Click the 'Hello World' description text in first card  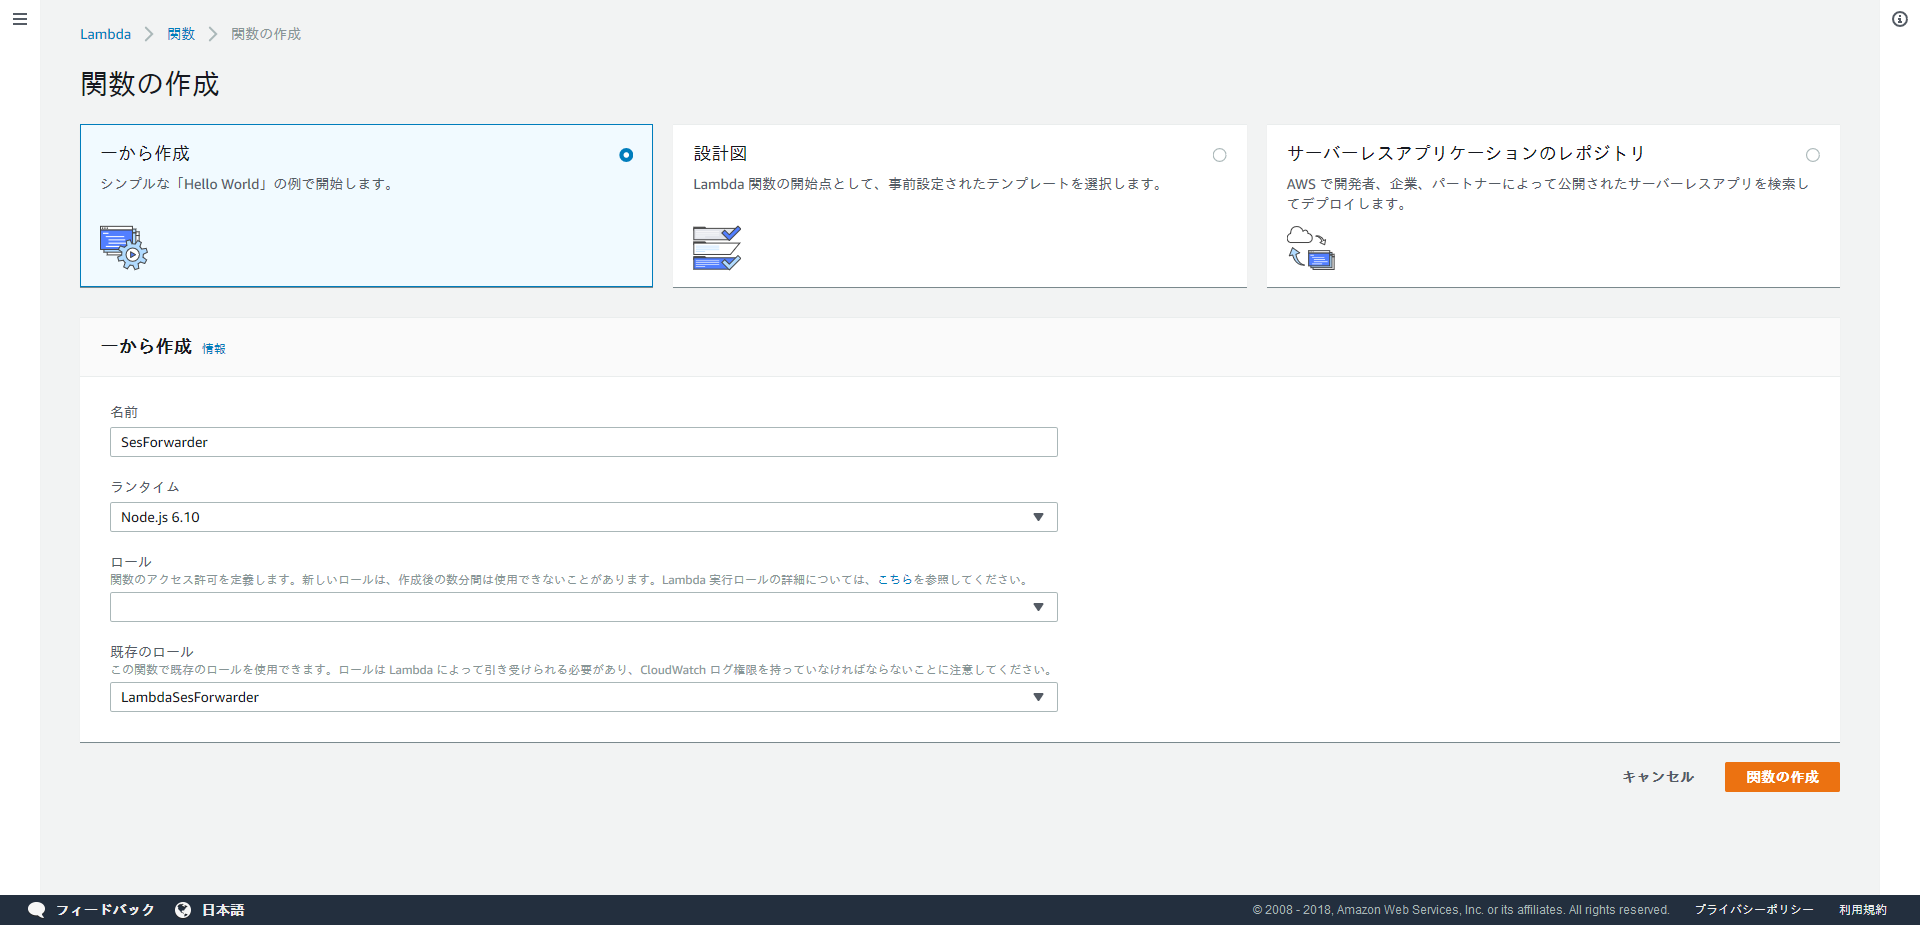point(248,184)
